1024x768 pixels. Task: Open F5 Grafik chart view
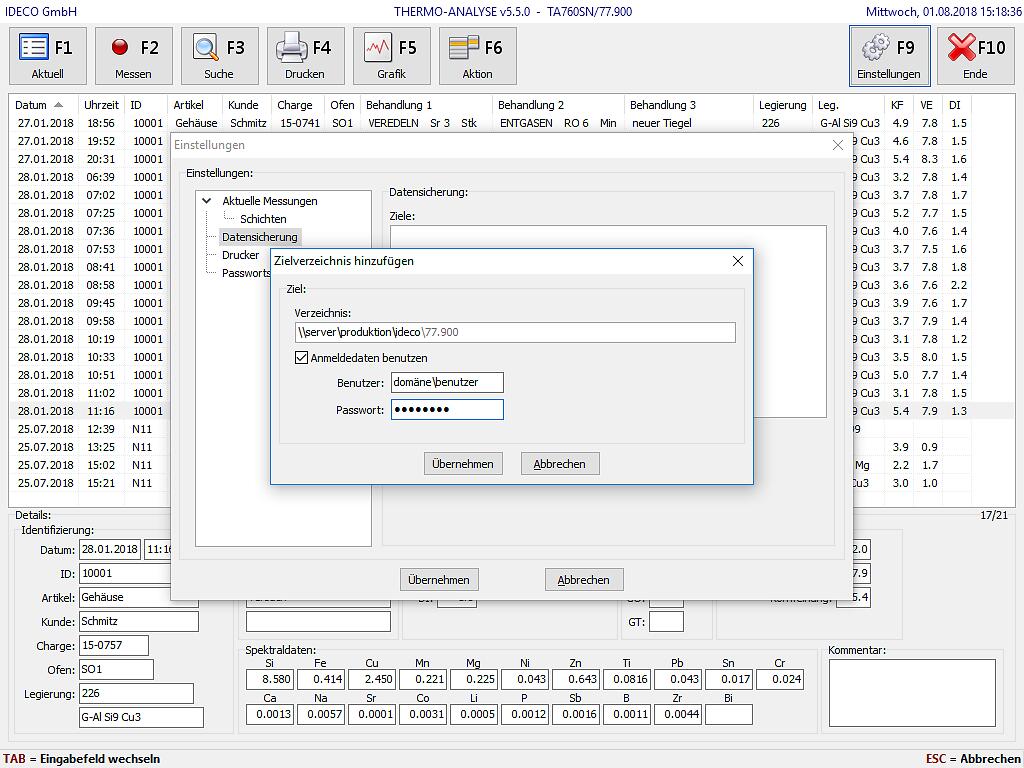click(x=391, y=56)
